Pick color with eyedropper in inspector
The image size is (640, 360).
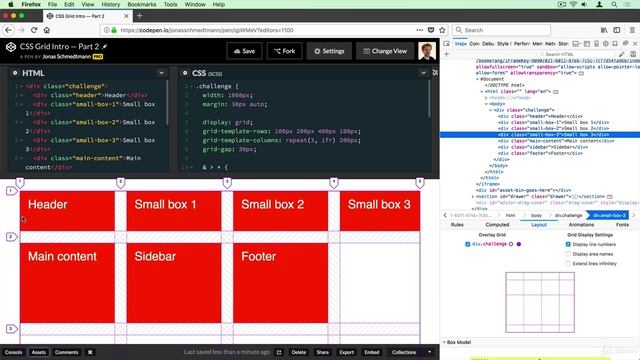(622, 54)
